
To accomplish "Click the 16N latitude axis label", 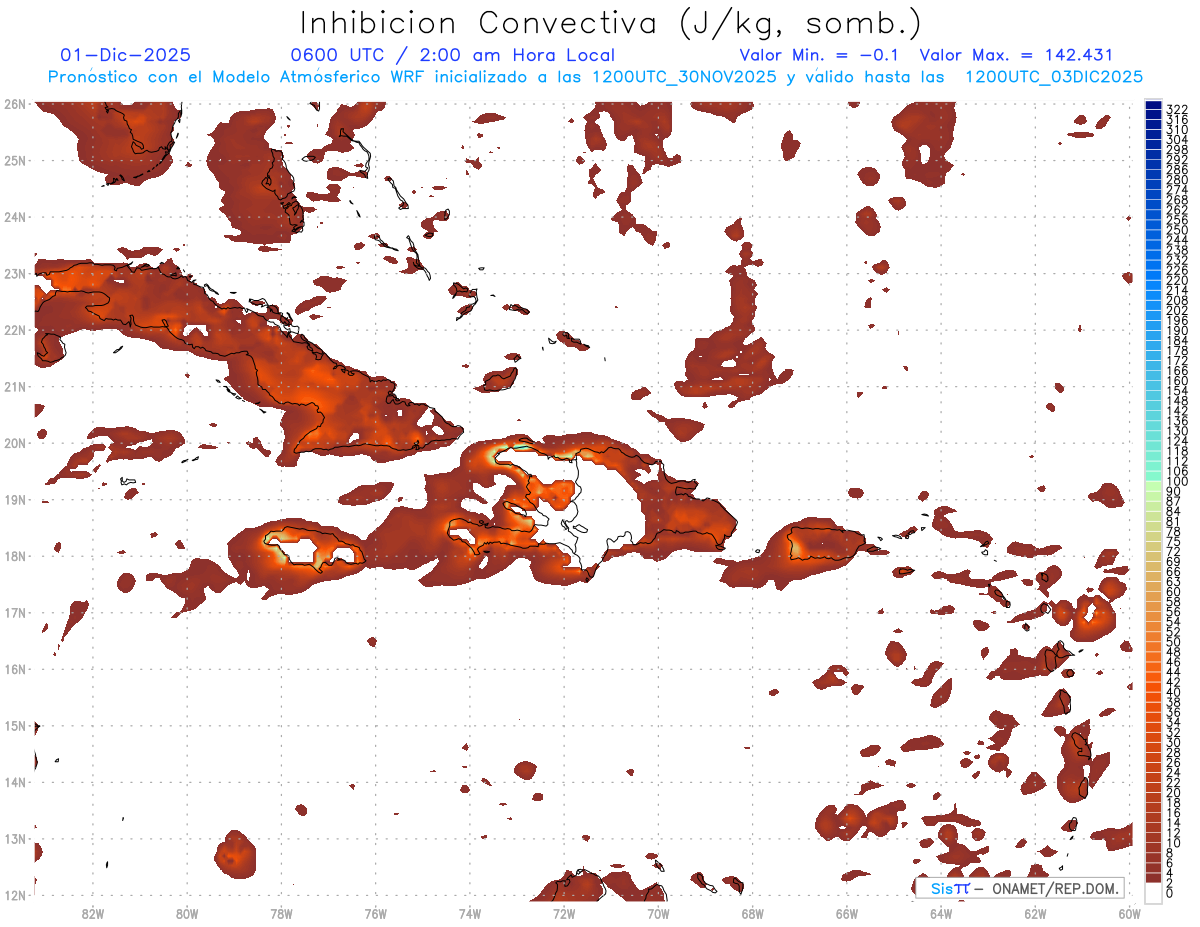I will click(14, 669).
